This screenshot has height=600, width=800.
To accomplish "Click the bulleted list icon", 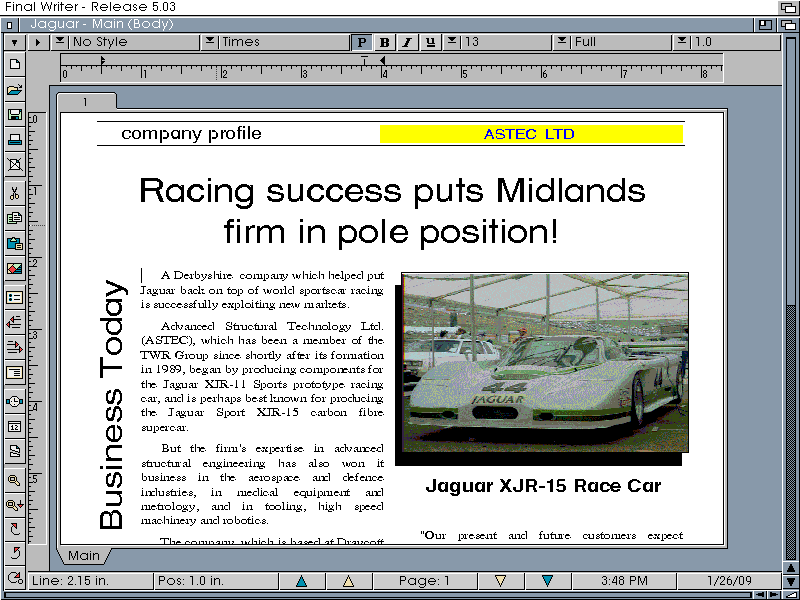I will pos(14,297).
